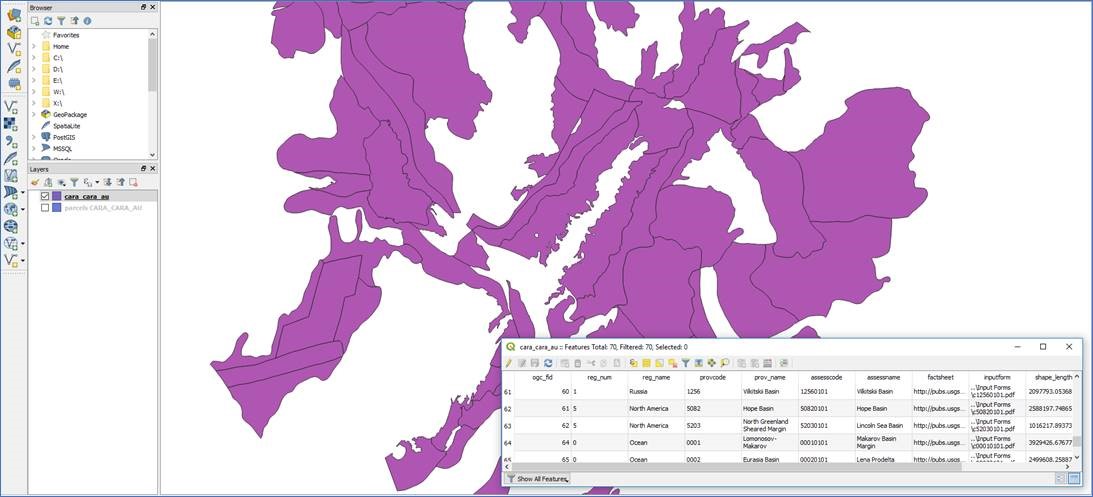Image resolution: width=1093 pixels, height=497 pixels.
Task: Switch attribute table to table view
Action: (1073, 478)
